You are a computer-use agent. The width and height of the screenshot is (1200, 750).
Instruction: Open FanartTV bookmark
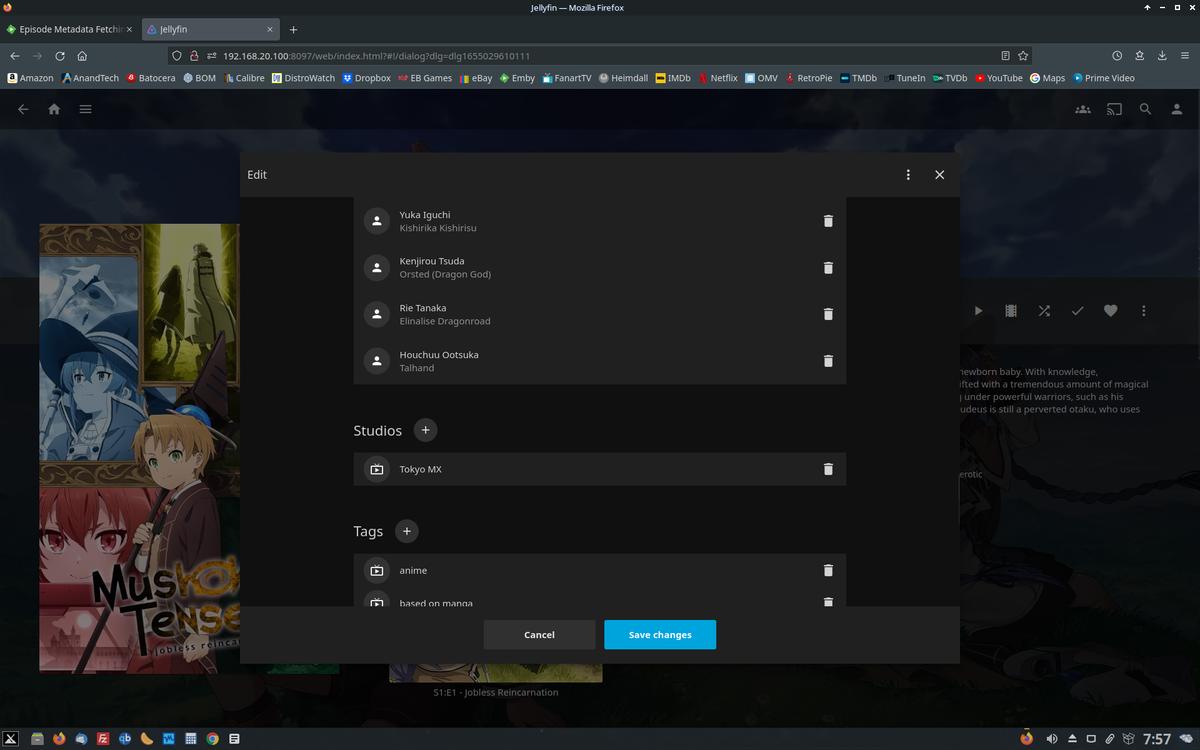[567, 78]
